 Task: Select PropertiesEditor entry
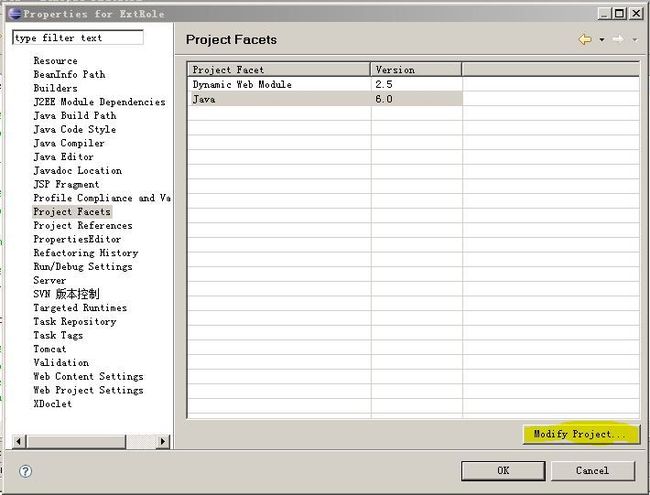(x=77, y=239)
